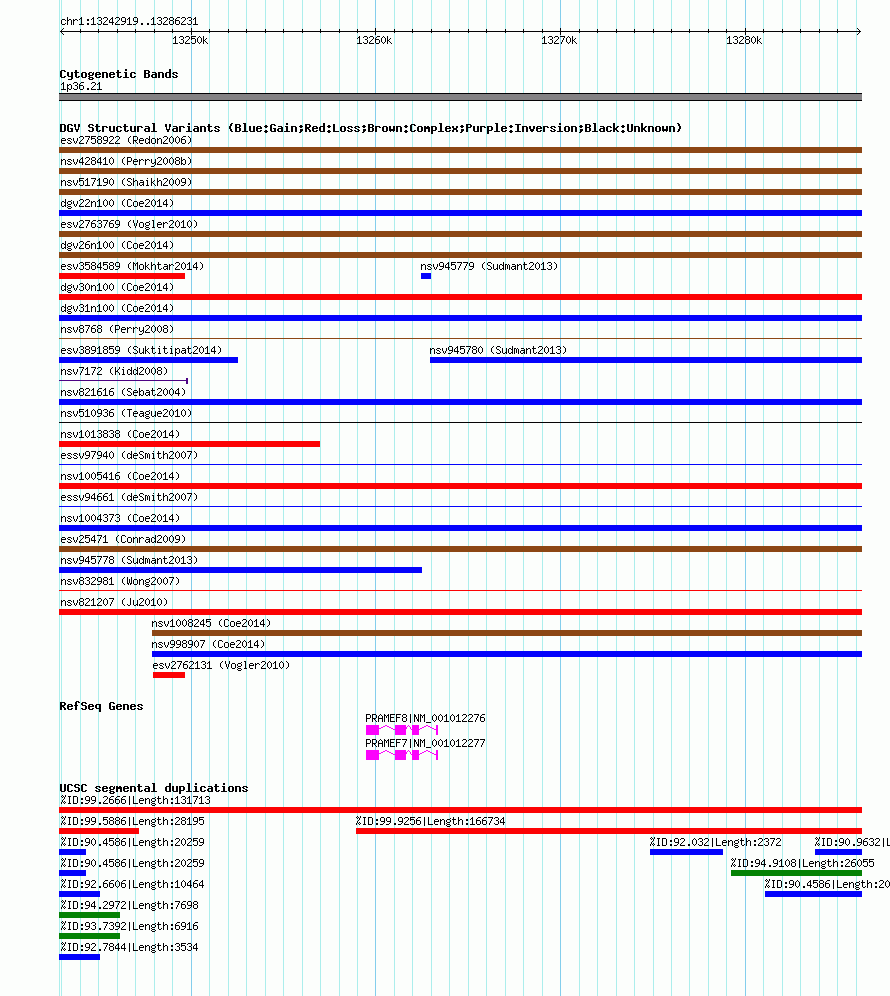Click variant label nsv998907 (Coe2014)
The image size is (890, 996).
(208, 643)
